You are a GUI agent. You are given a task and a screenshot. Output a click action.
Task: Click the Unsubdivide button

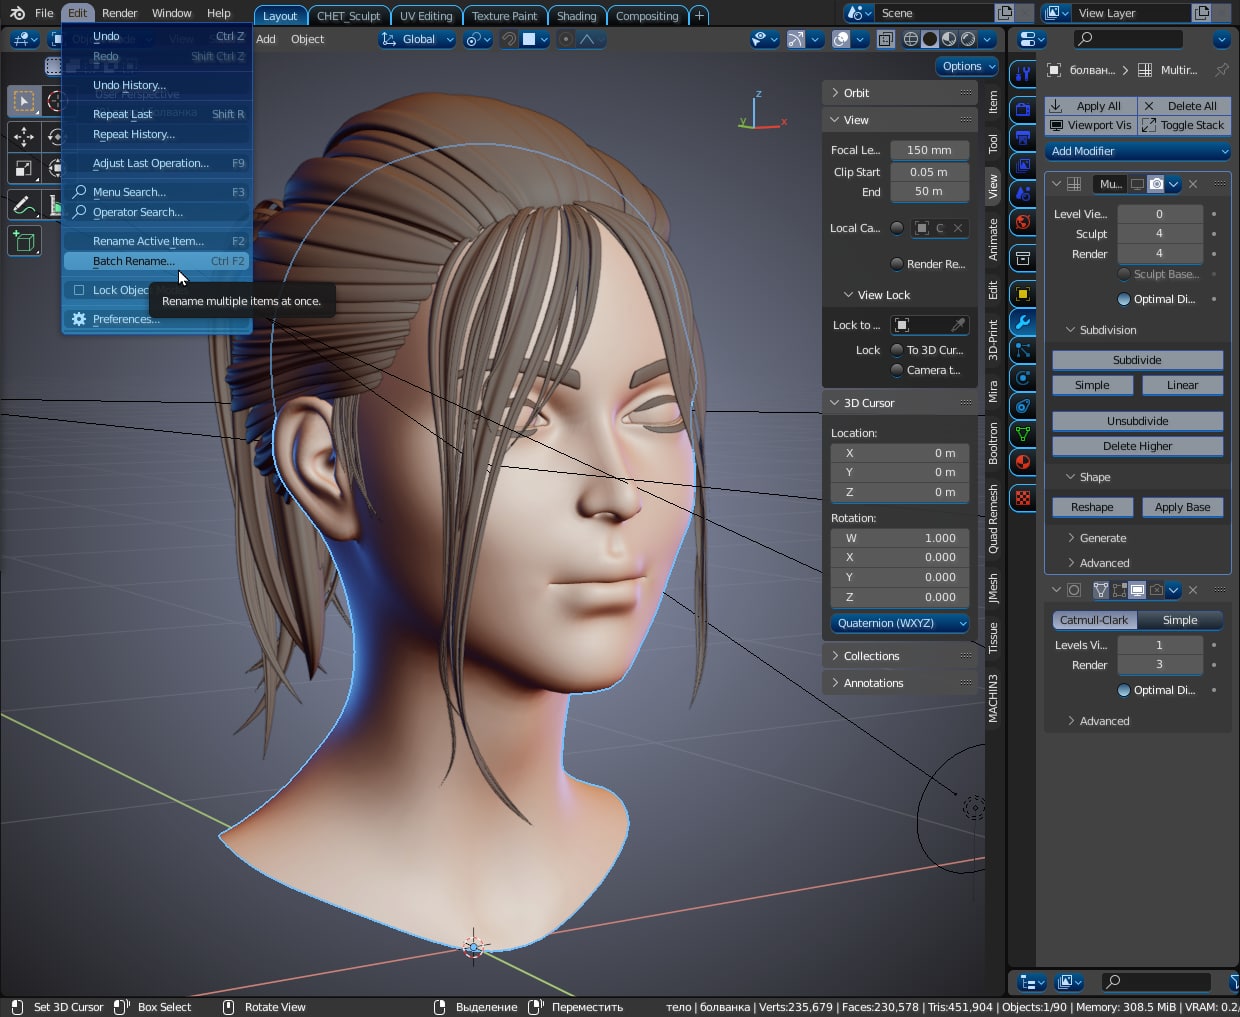point(1138,421)
